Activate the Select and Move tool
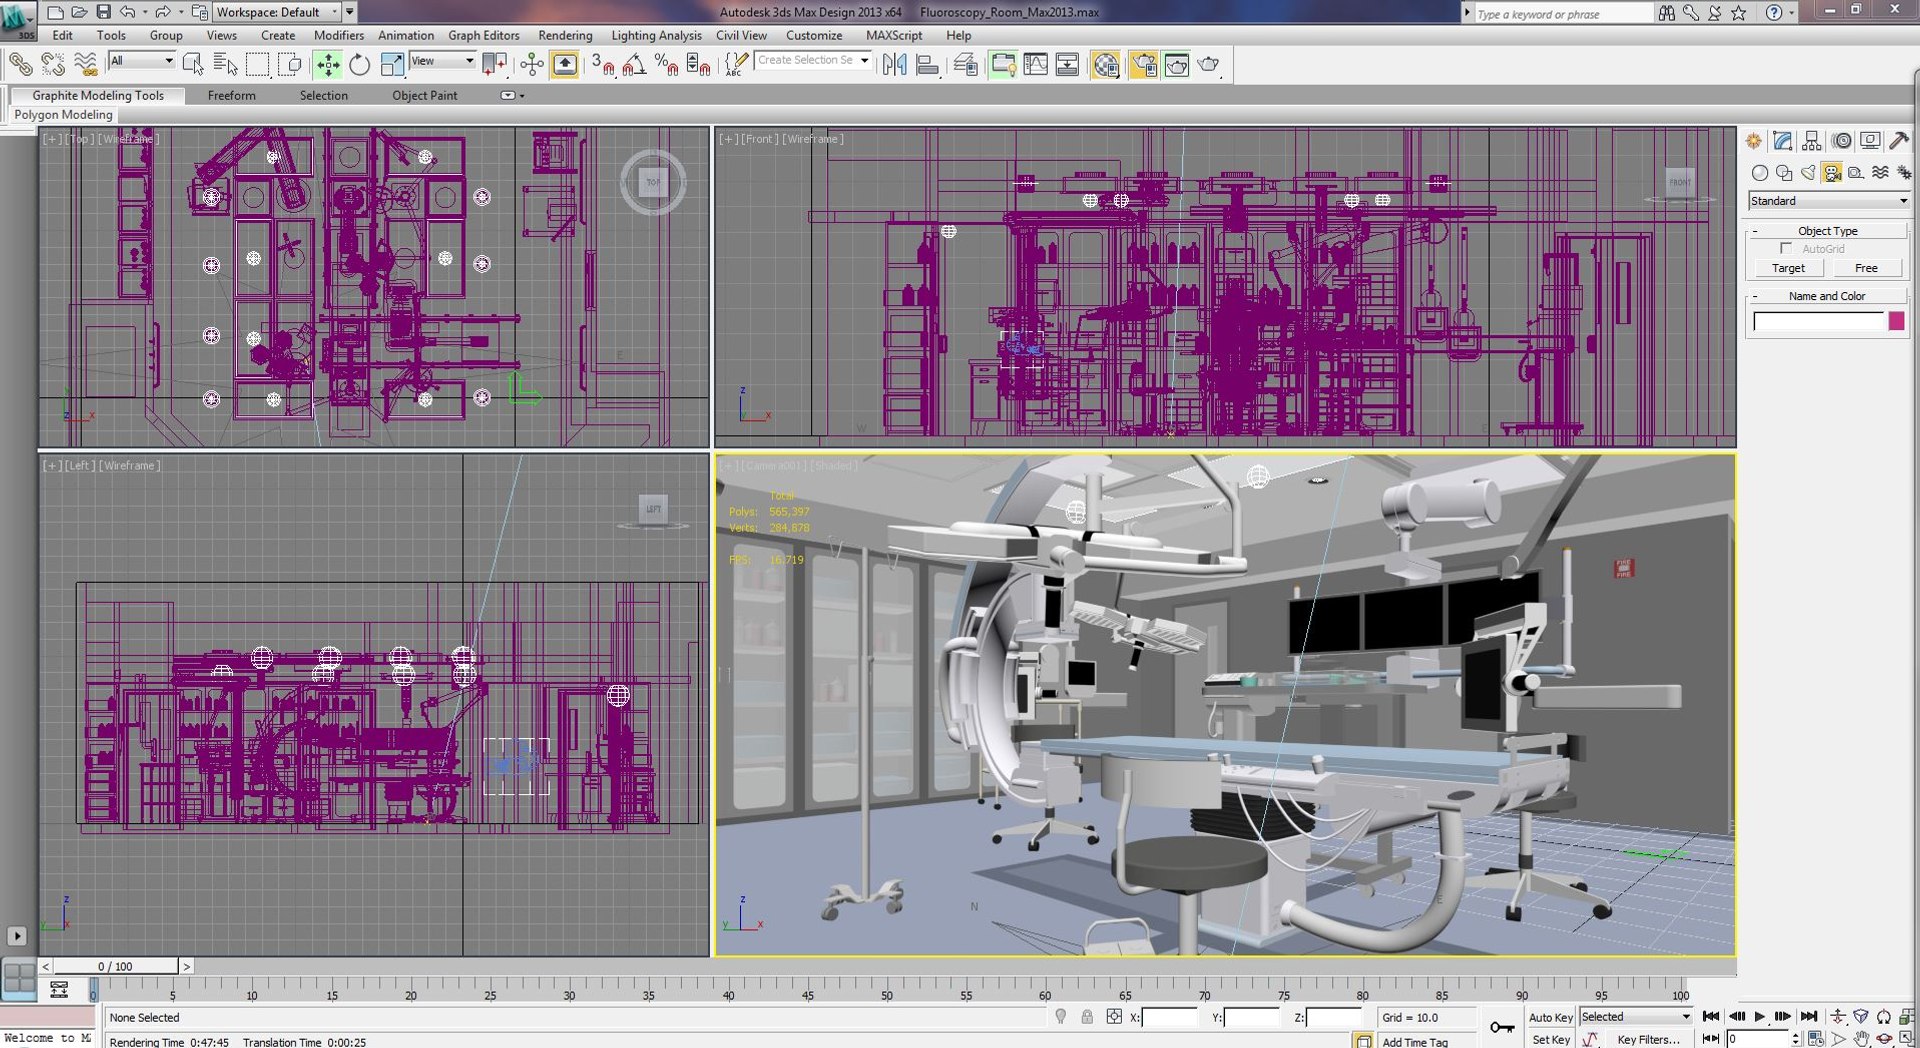This screenshot has height=1048, width=1920. pos(327,65)
